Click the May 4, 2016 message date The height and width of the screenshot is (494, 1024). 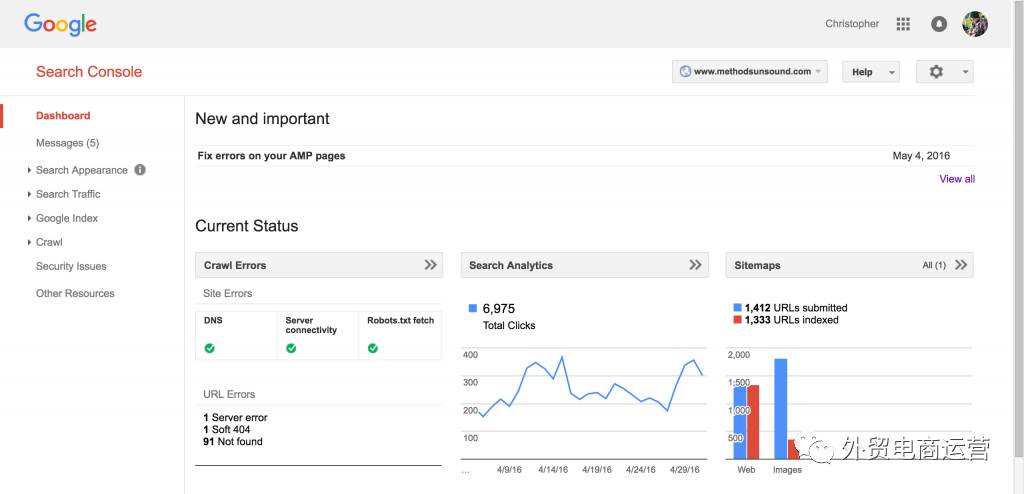[x=921, y=156]
